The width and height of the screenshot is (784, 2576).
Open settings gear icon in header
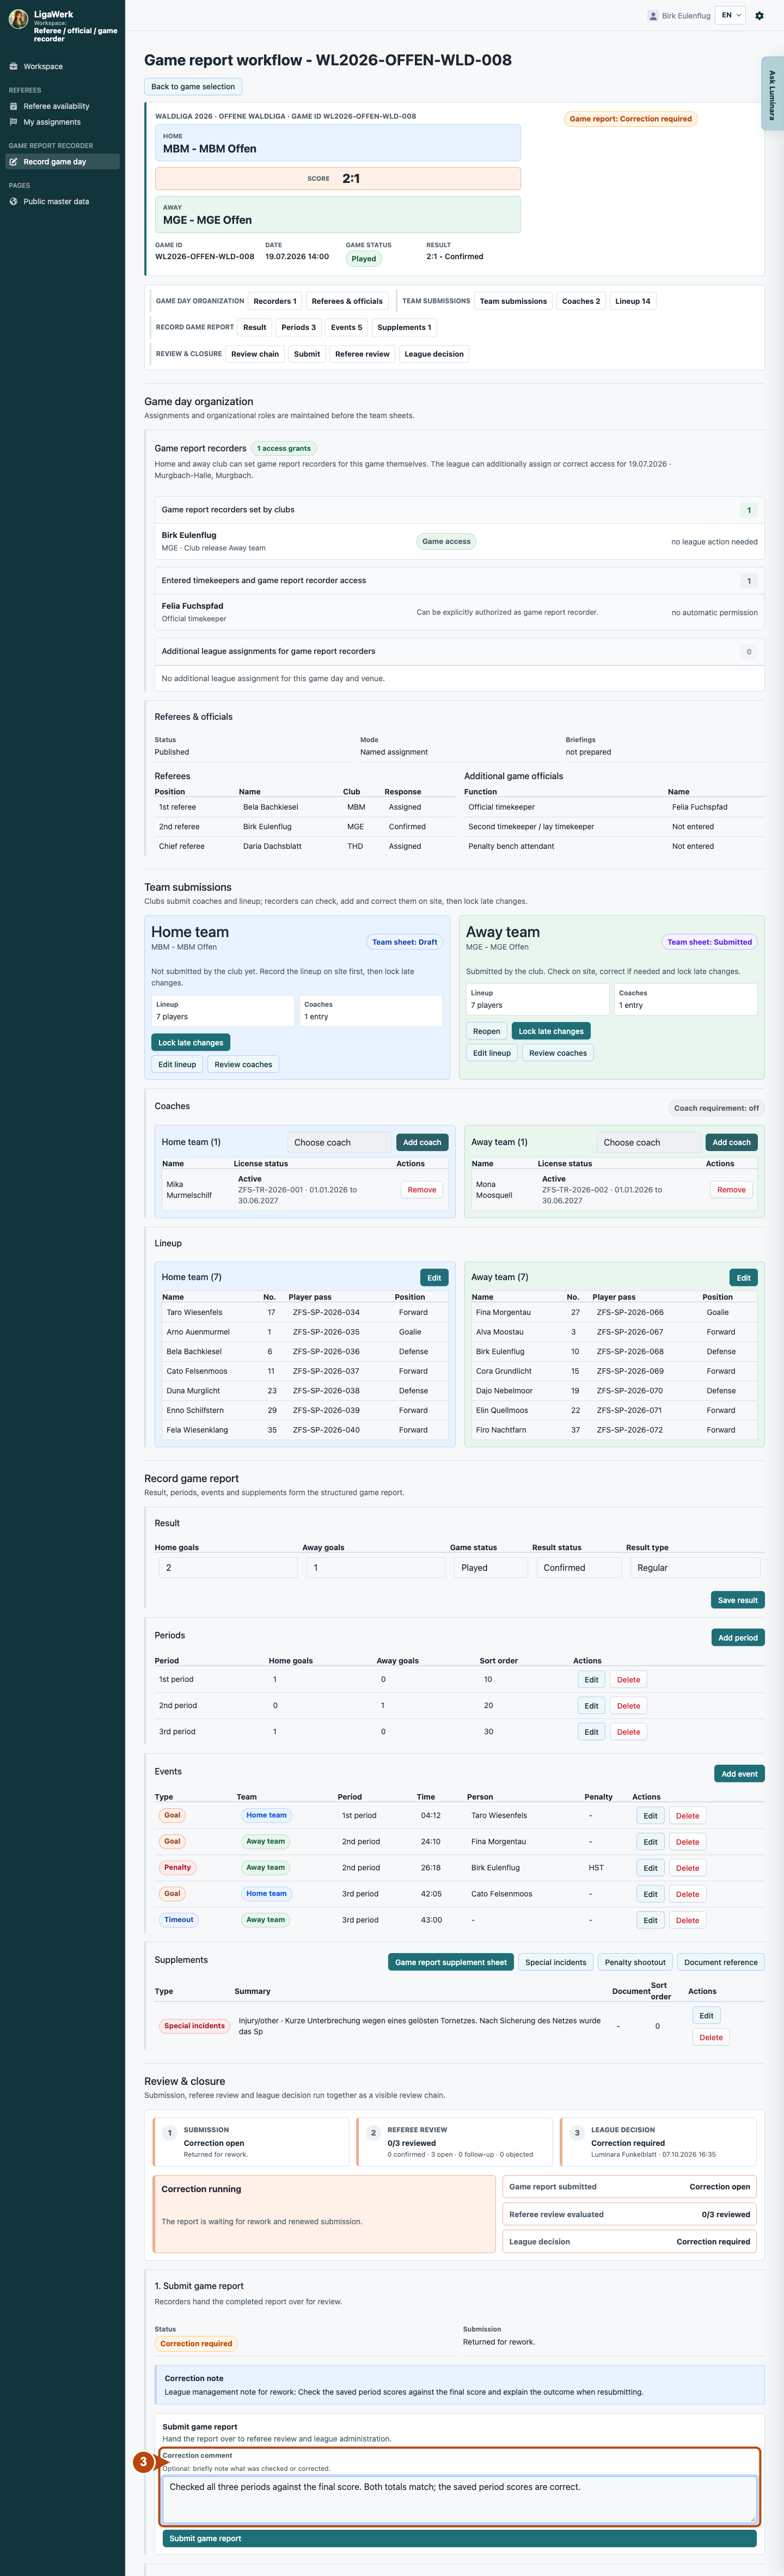[x=760, y=16]
